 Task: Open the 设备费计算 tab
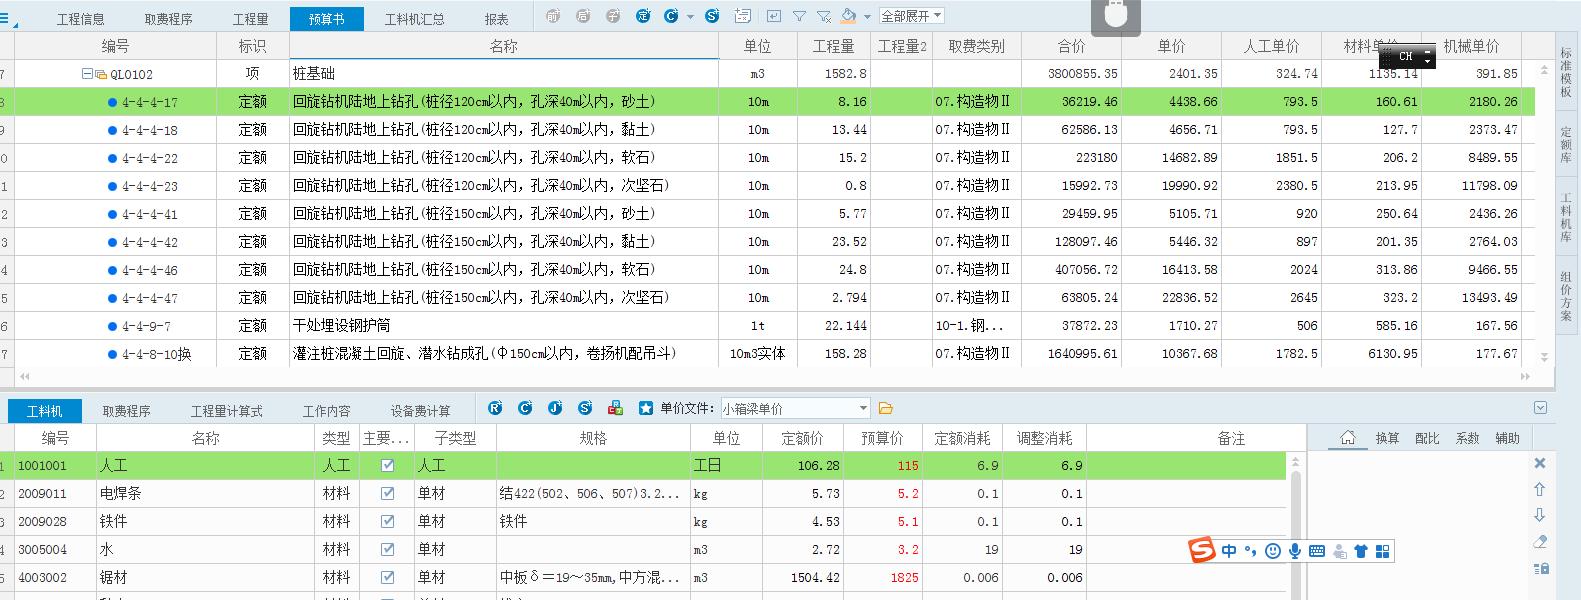point(420,411)
